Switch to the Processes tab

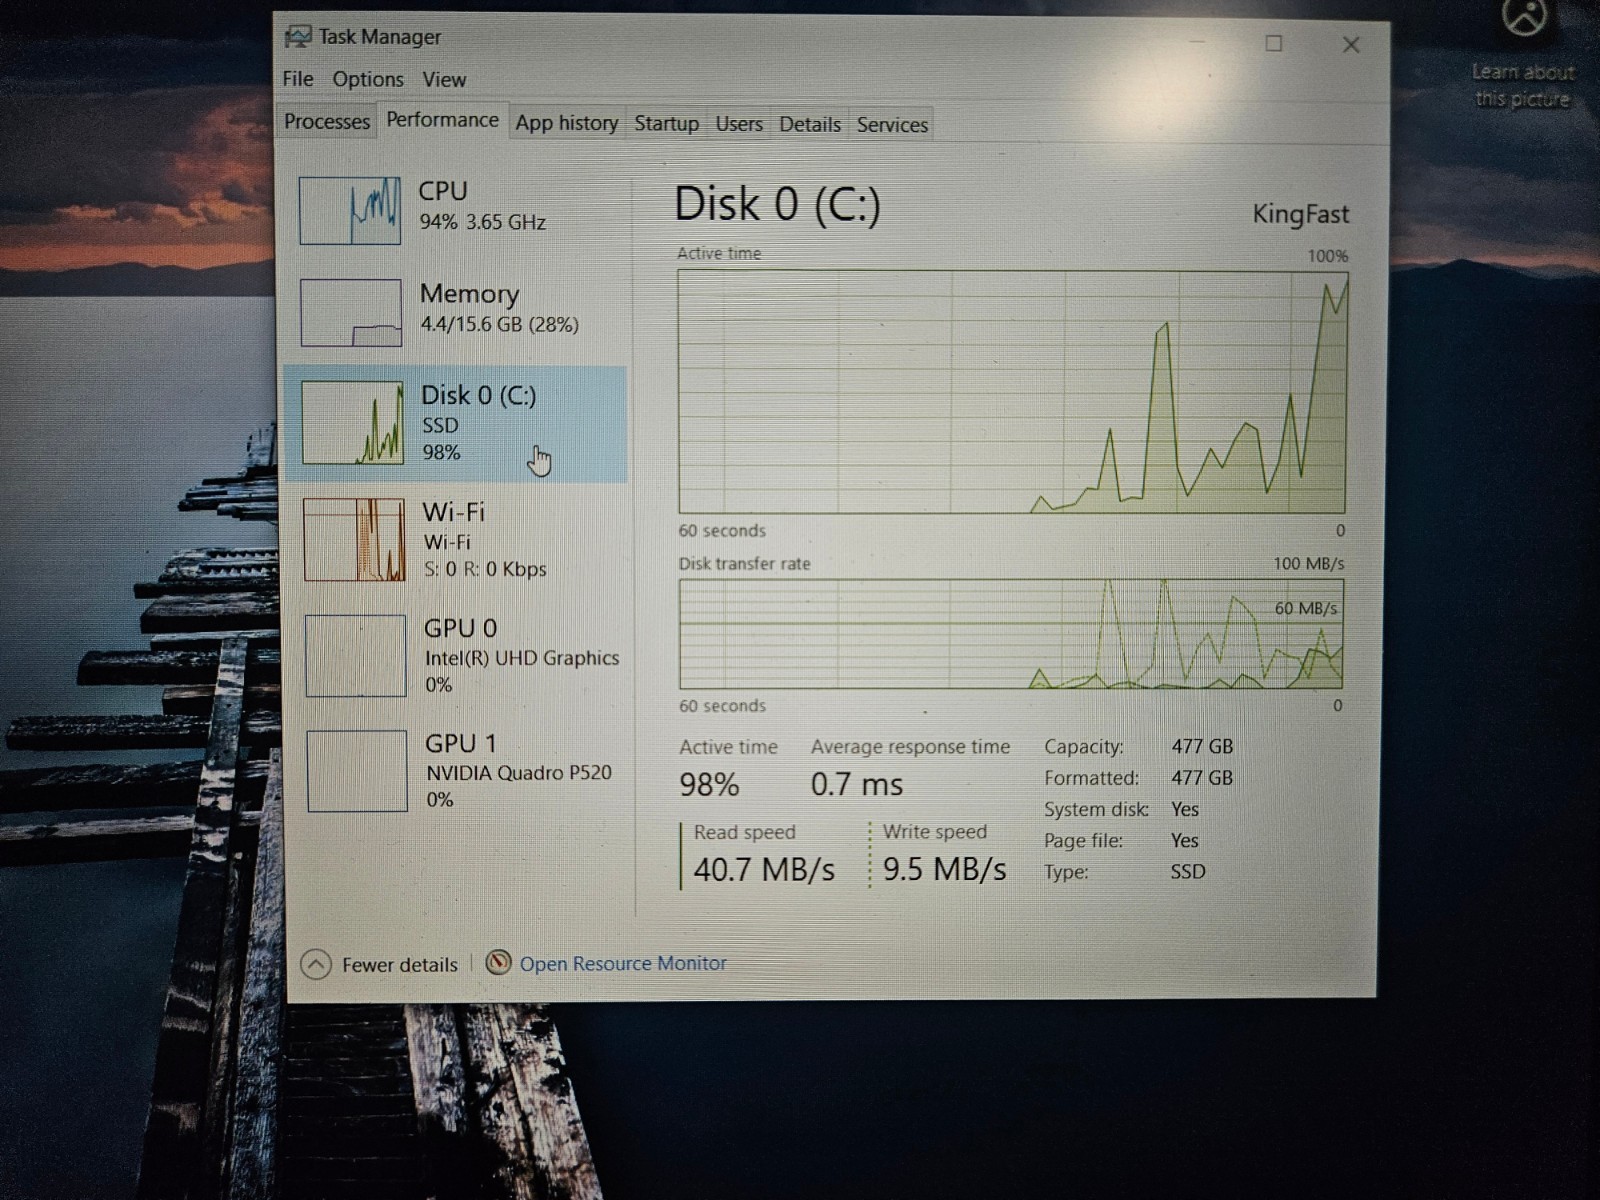[x=327, y=122]
